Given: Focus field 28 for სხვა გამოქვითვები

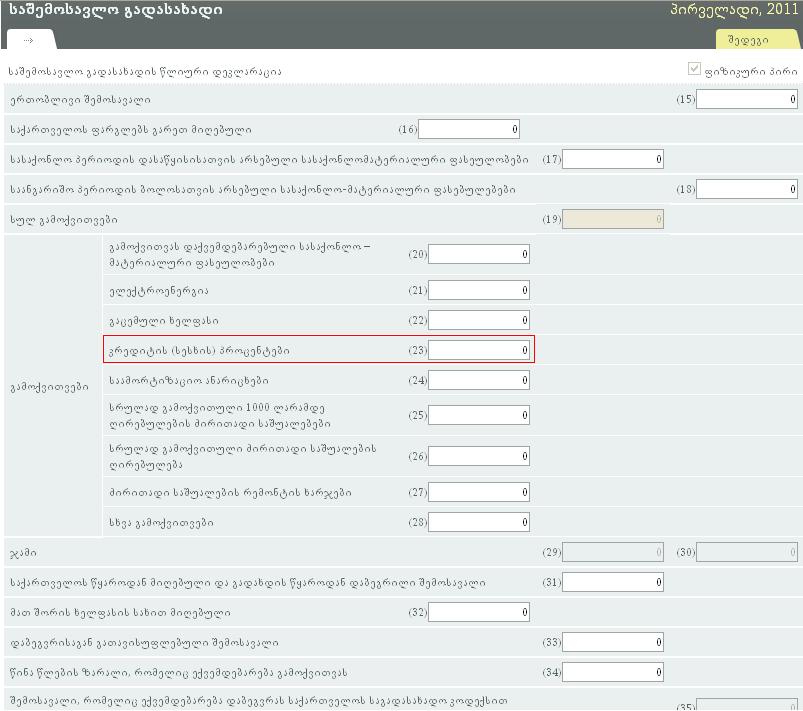Looking at the screenshot, I should click(x=478, y=522).
